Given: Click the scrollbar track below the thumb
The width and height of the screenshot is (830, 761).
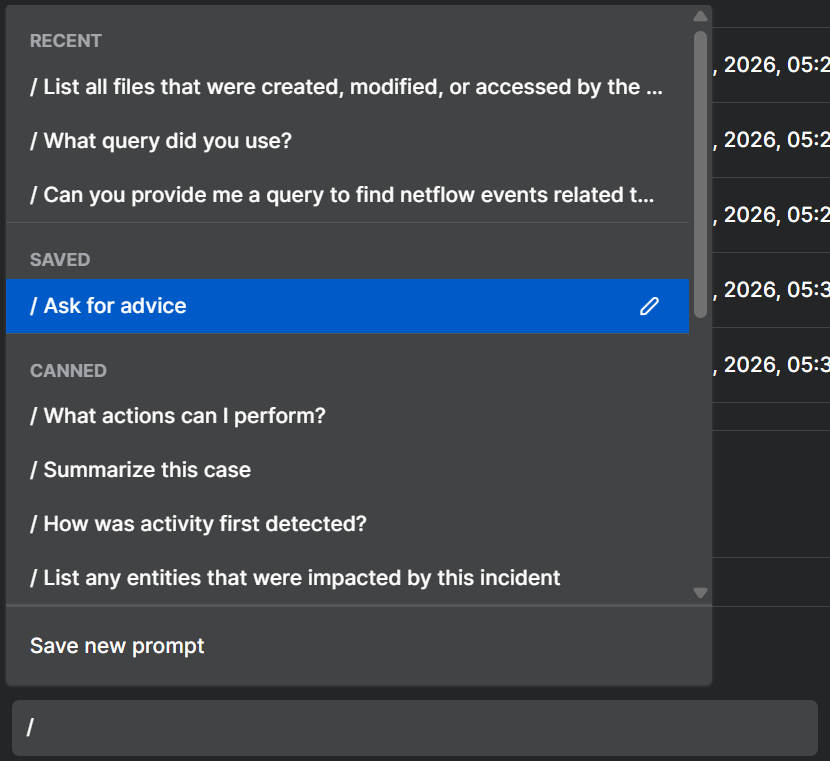Looking at the screenshot, I should coord(700,450).
